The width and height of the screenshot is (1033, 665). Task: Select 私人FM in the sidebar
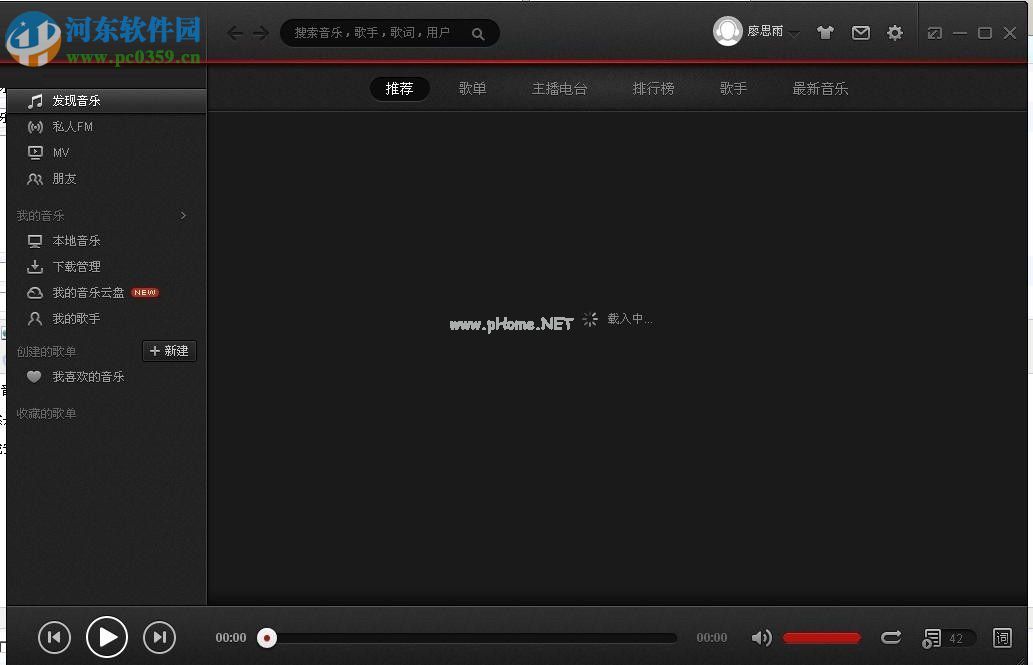click(x=72, y=127)
